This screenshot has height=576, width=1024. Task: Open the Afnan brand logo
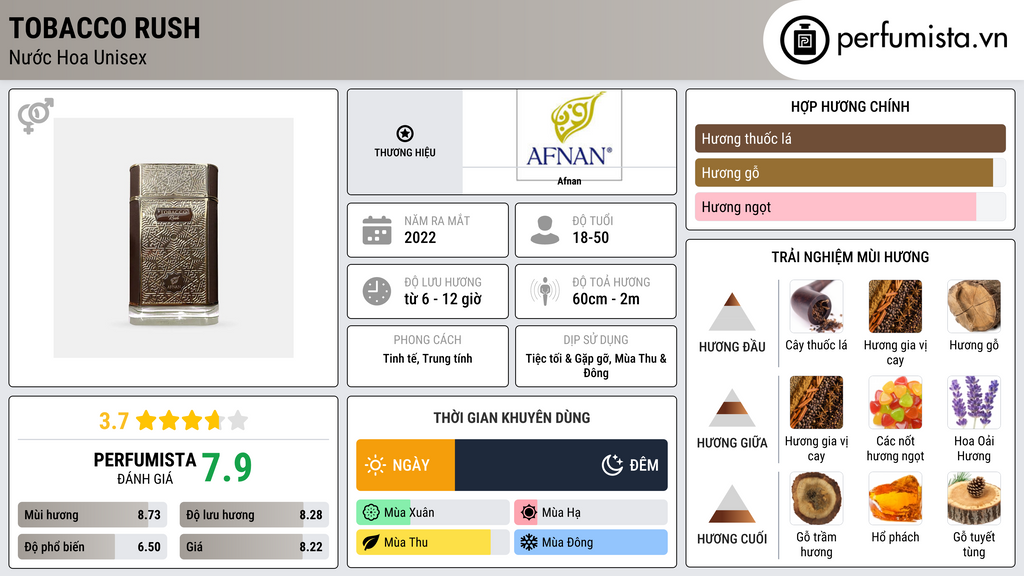pos(569,136)
